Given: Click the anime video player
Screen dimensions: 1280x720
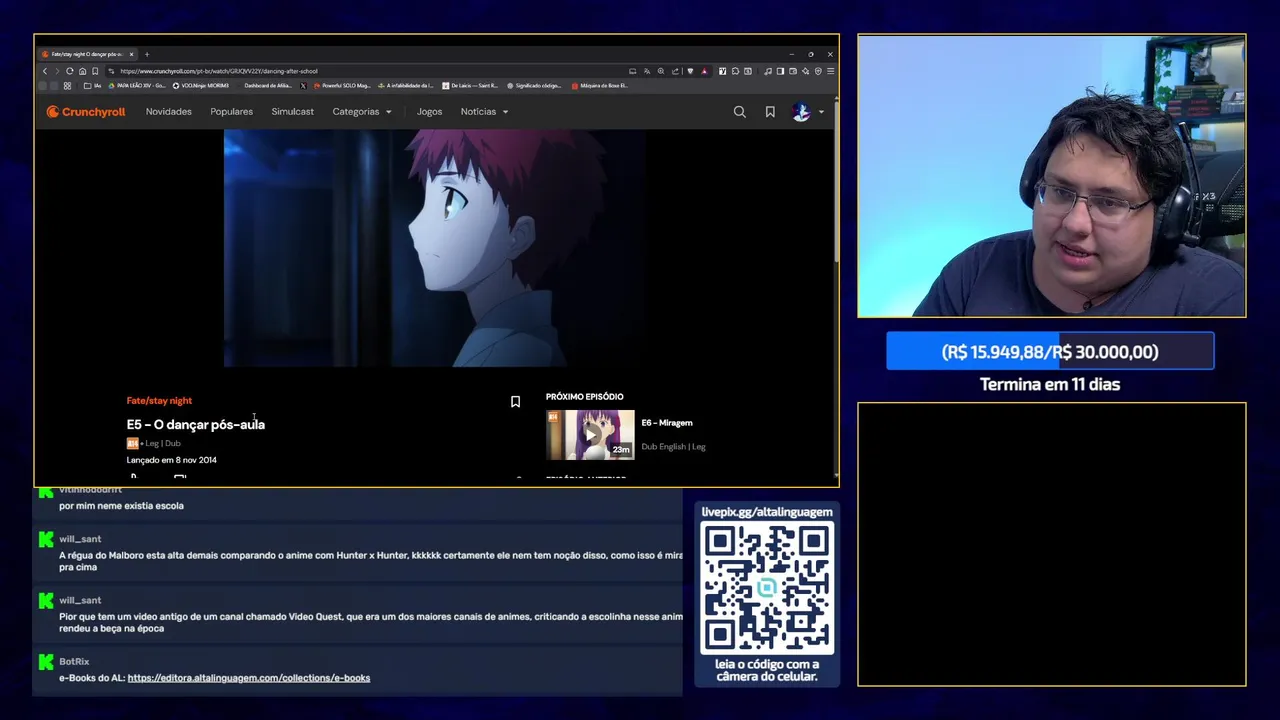Looking at the screenshot, I should [435, 248].
